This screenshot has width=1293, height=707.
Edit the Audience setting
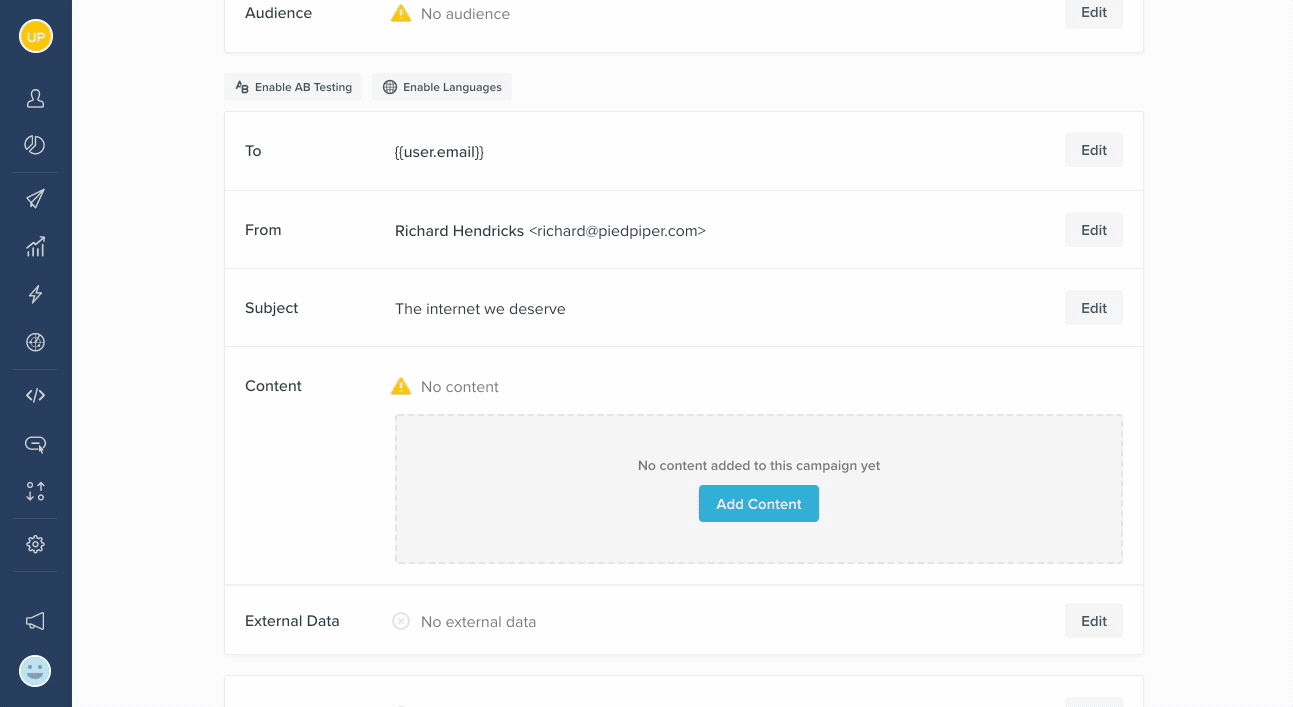1093,13
